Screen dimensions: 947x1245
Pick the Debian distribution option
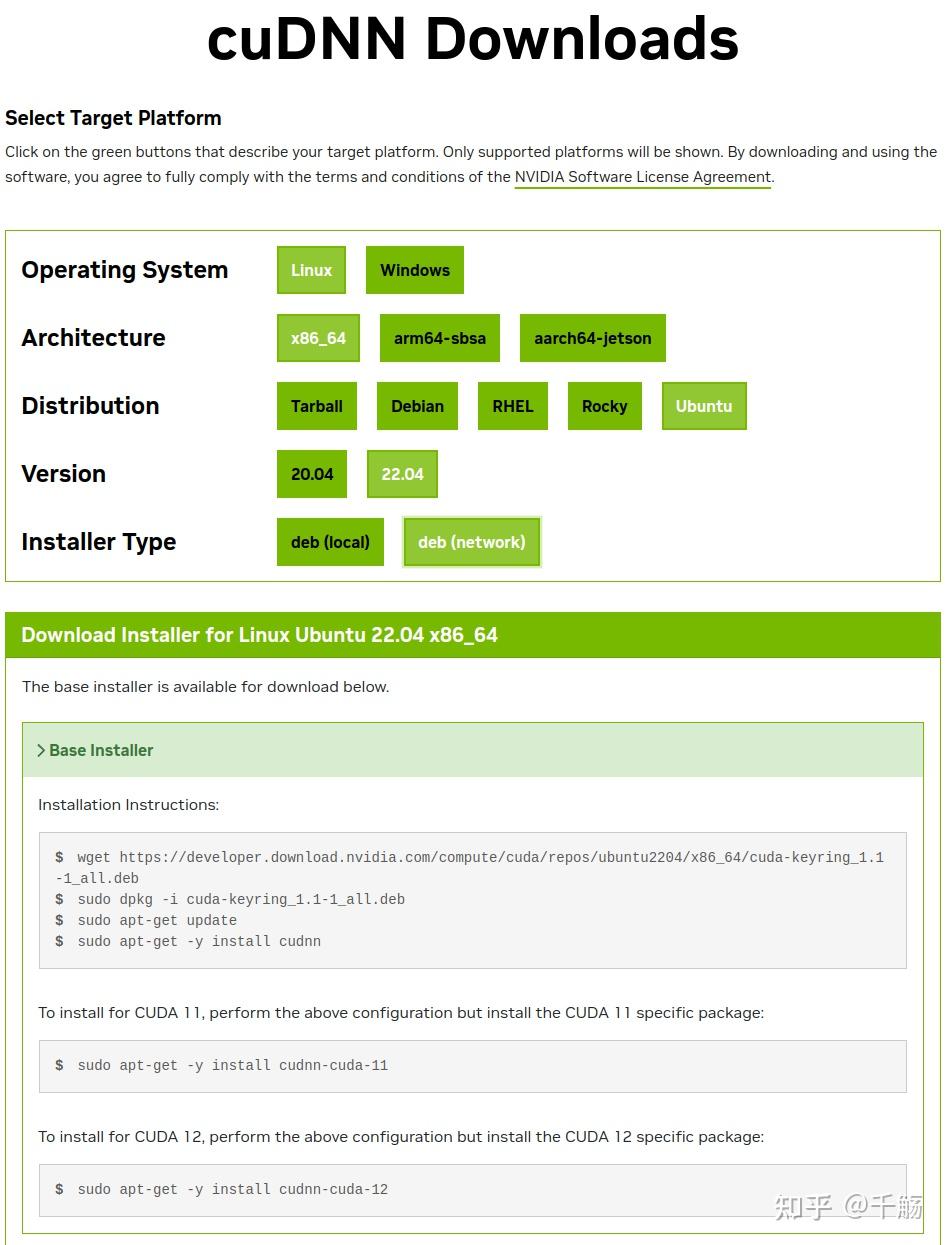417,406
